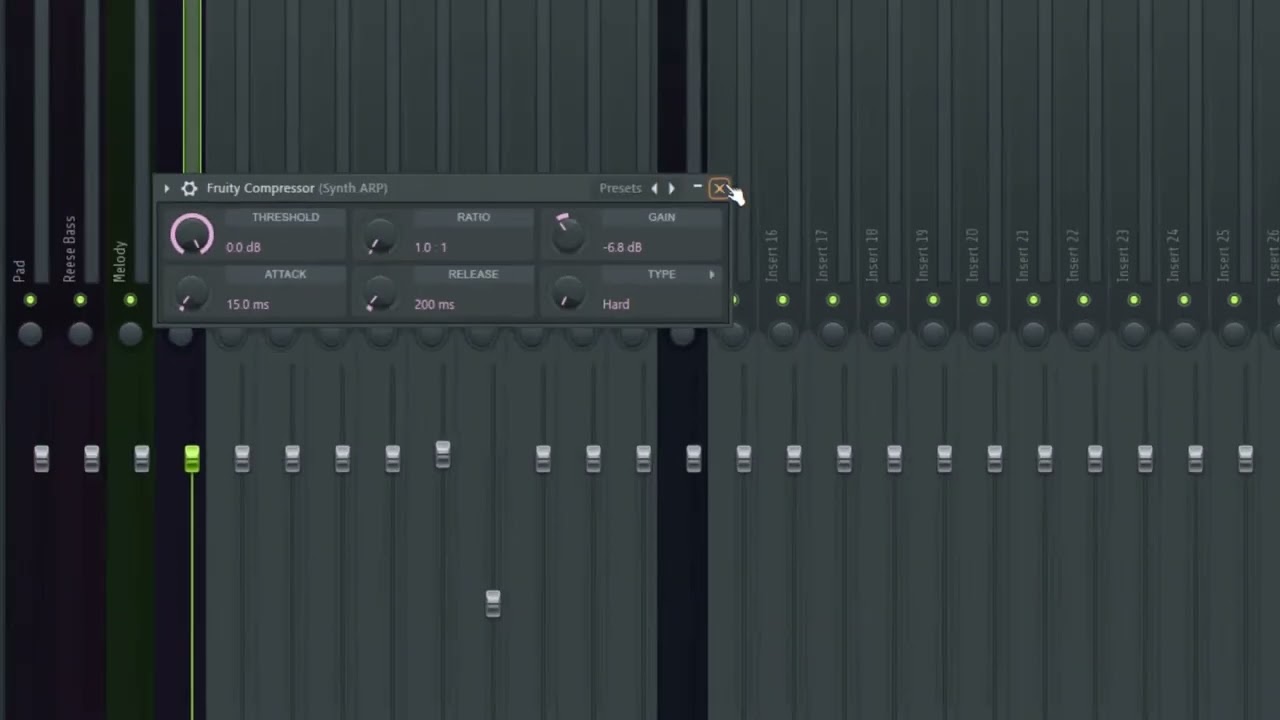1280x720 pixels.
Task: Open the Presets list in Fruity Compressor
Action: tap(620, 188)
